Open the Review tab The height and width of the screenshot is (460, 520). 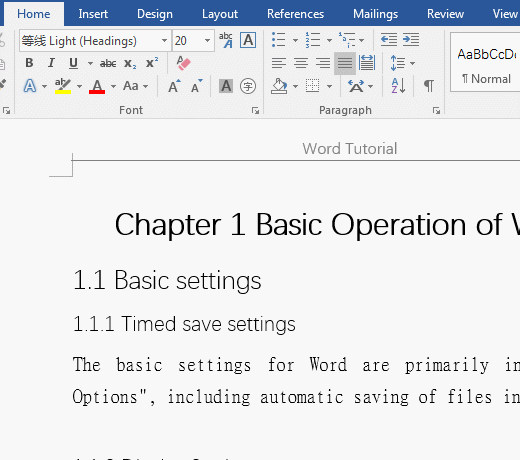pos(445,14)
